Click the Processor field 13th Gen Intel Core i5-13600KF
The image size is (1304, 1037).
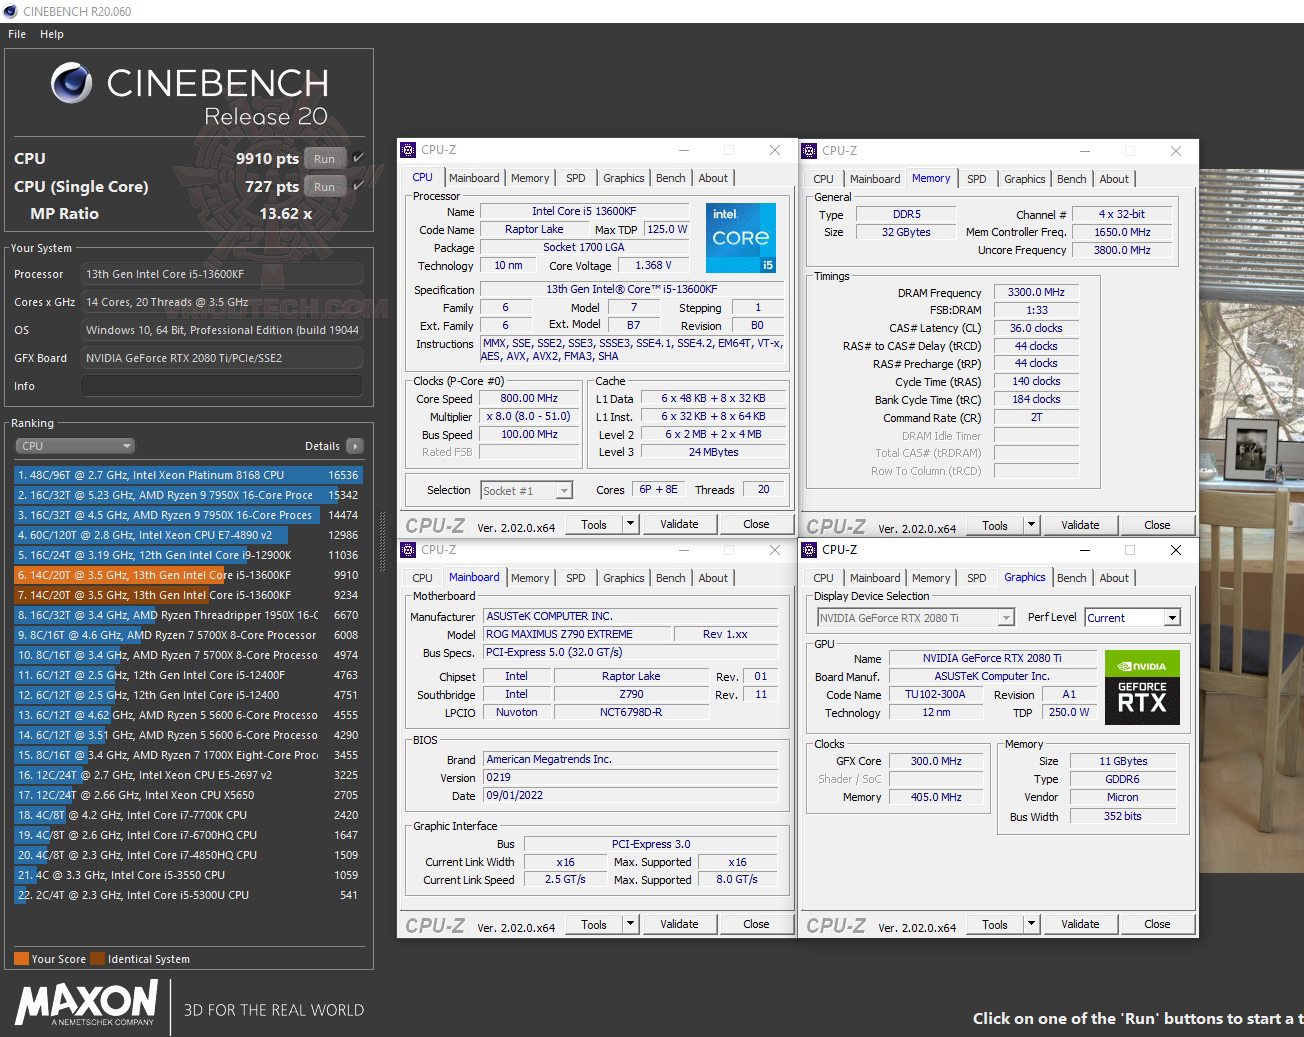(x=222, y=274)
